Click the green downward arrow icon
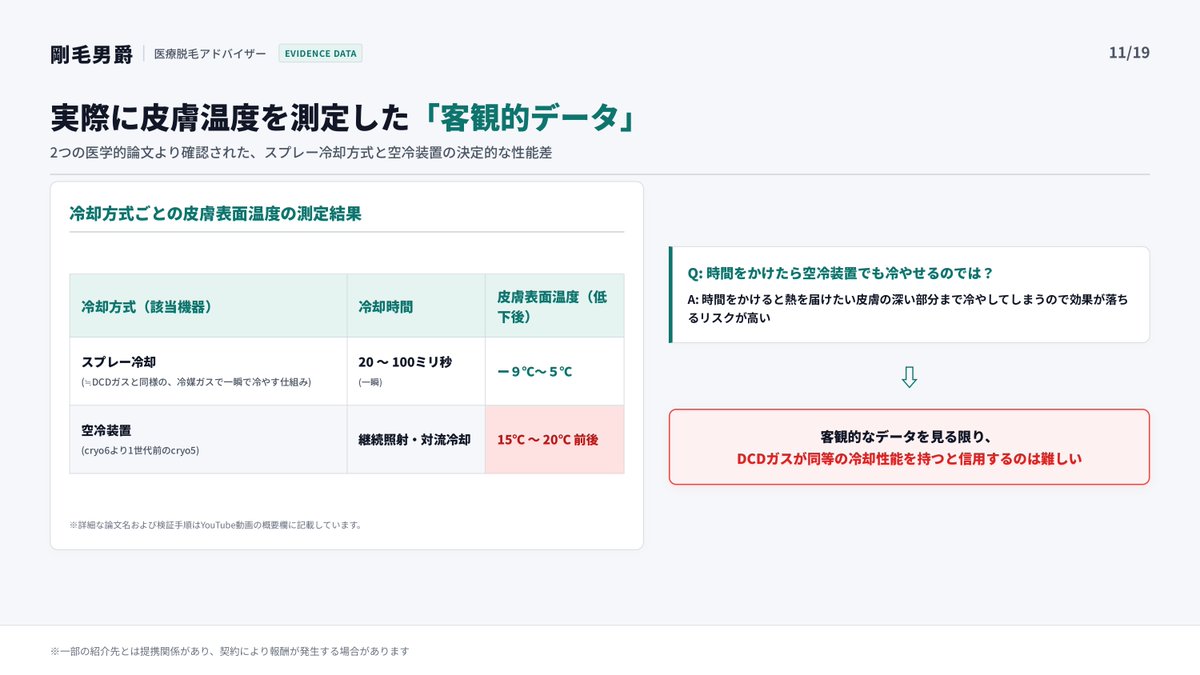 pos(909,377)
